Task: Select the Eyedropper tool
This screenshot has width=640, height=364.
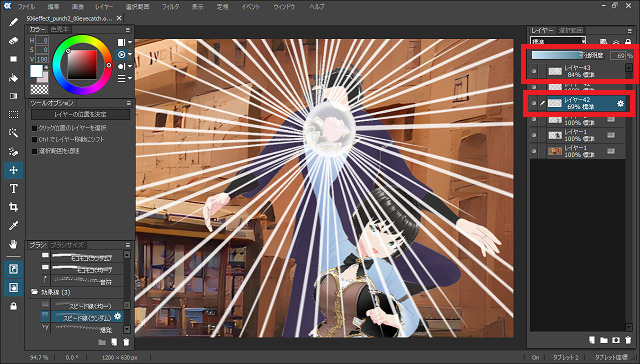Action: click(13, 226)
